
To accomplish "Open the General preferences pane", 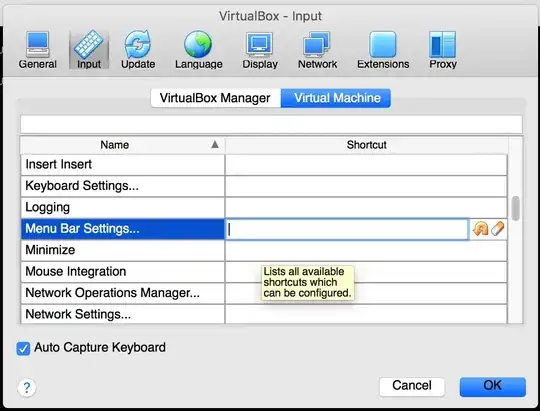I will 38,50.
